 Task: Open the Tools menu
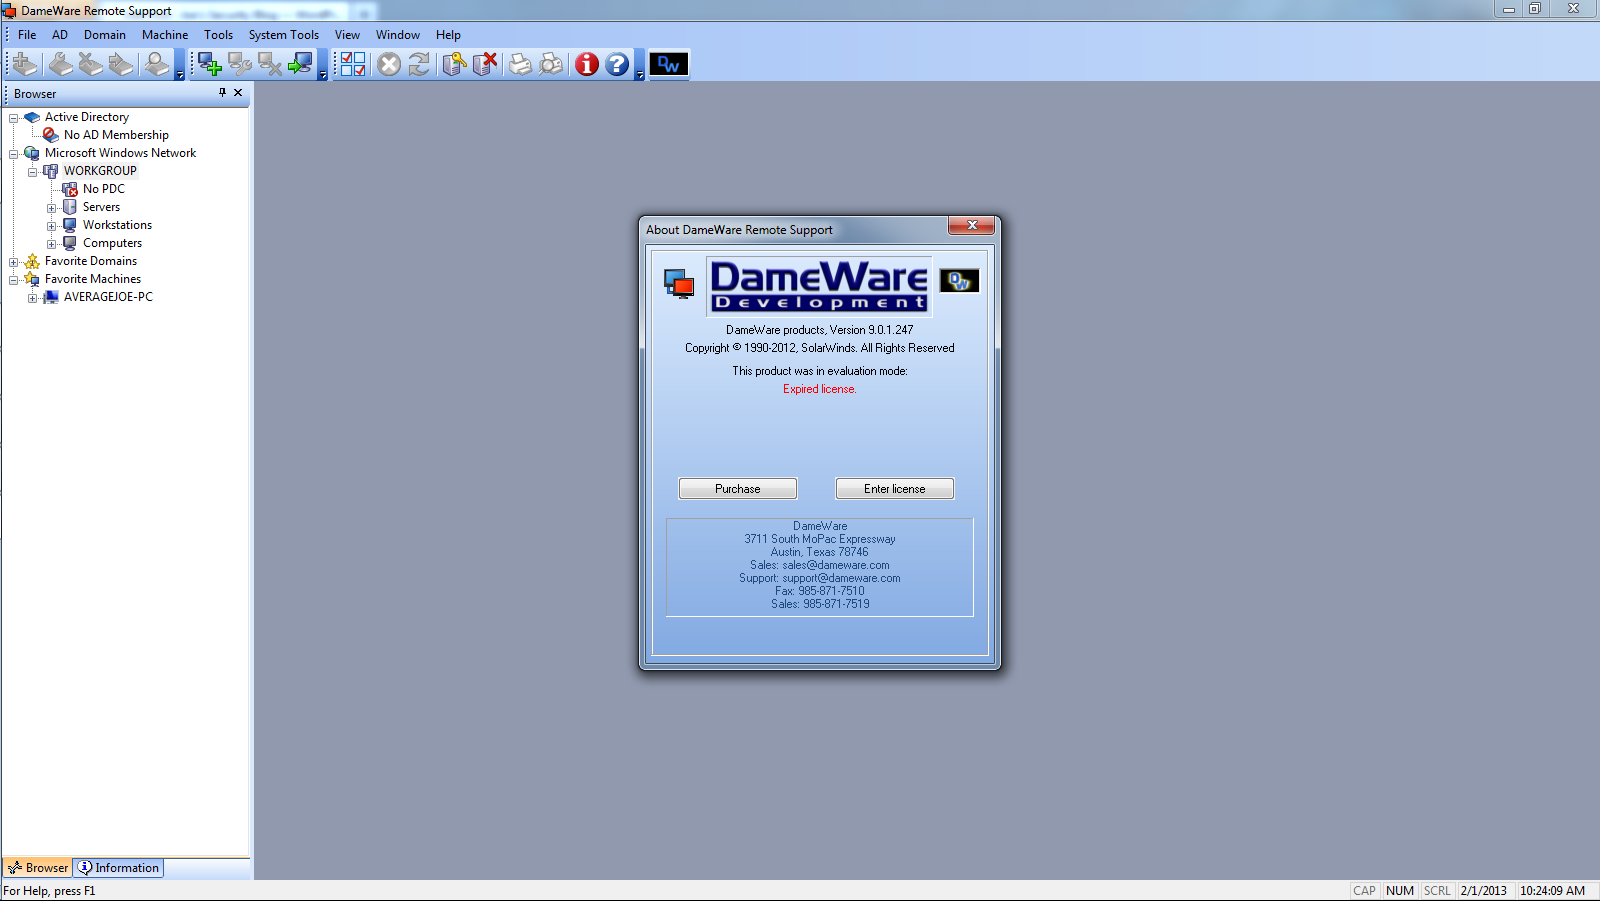click(x=218, y=35)
